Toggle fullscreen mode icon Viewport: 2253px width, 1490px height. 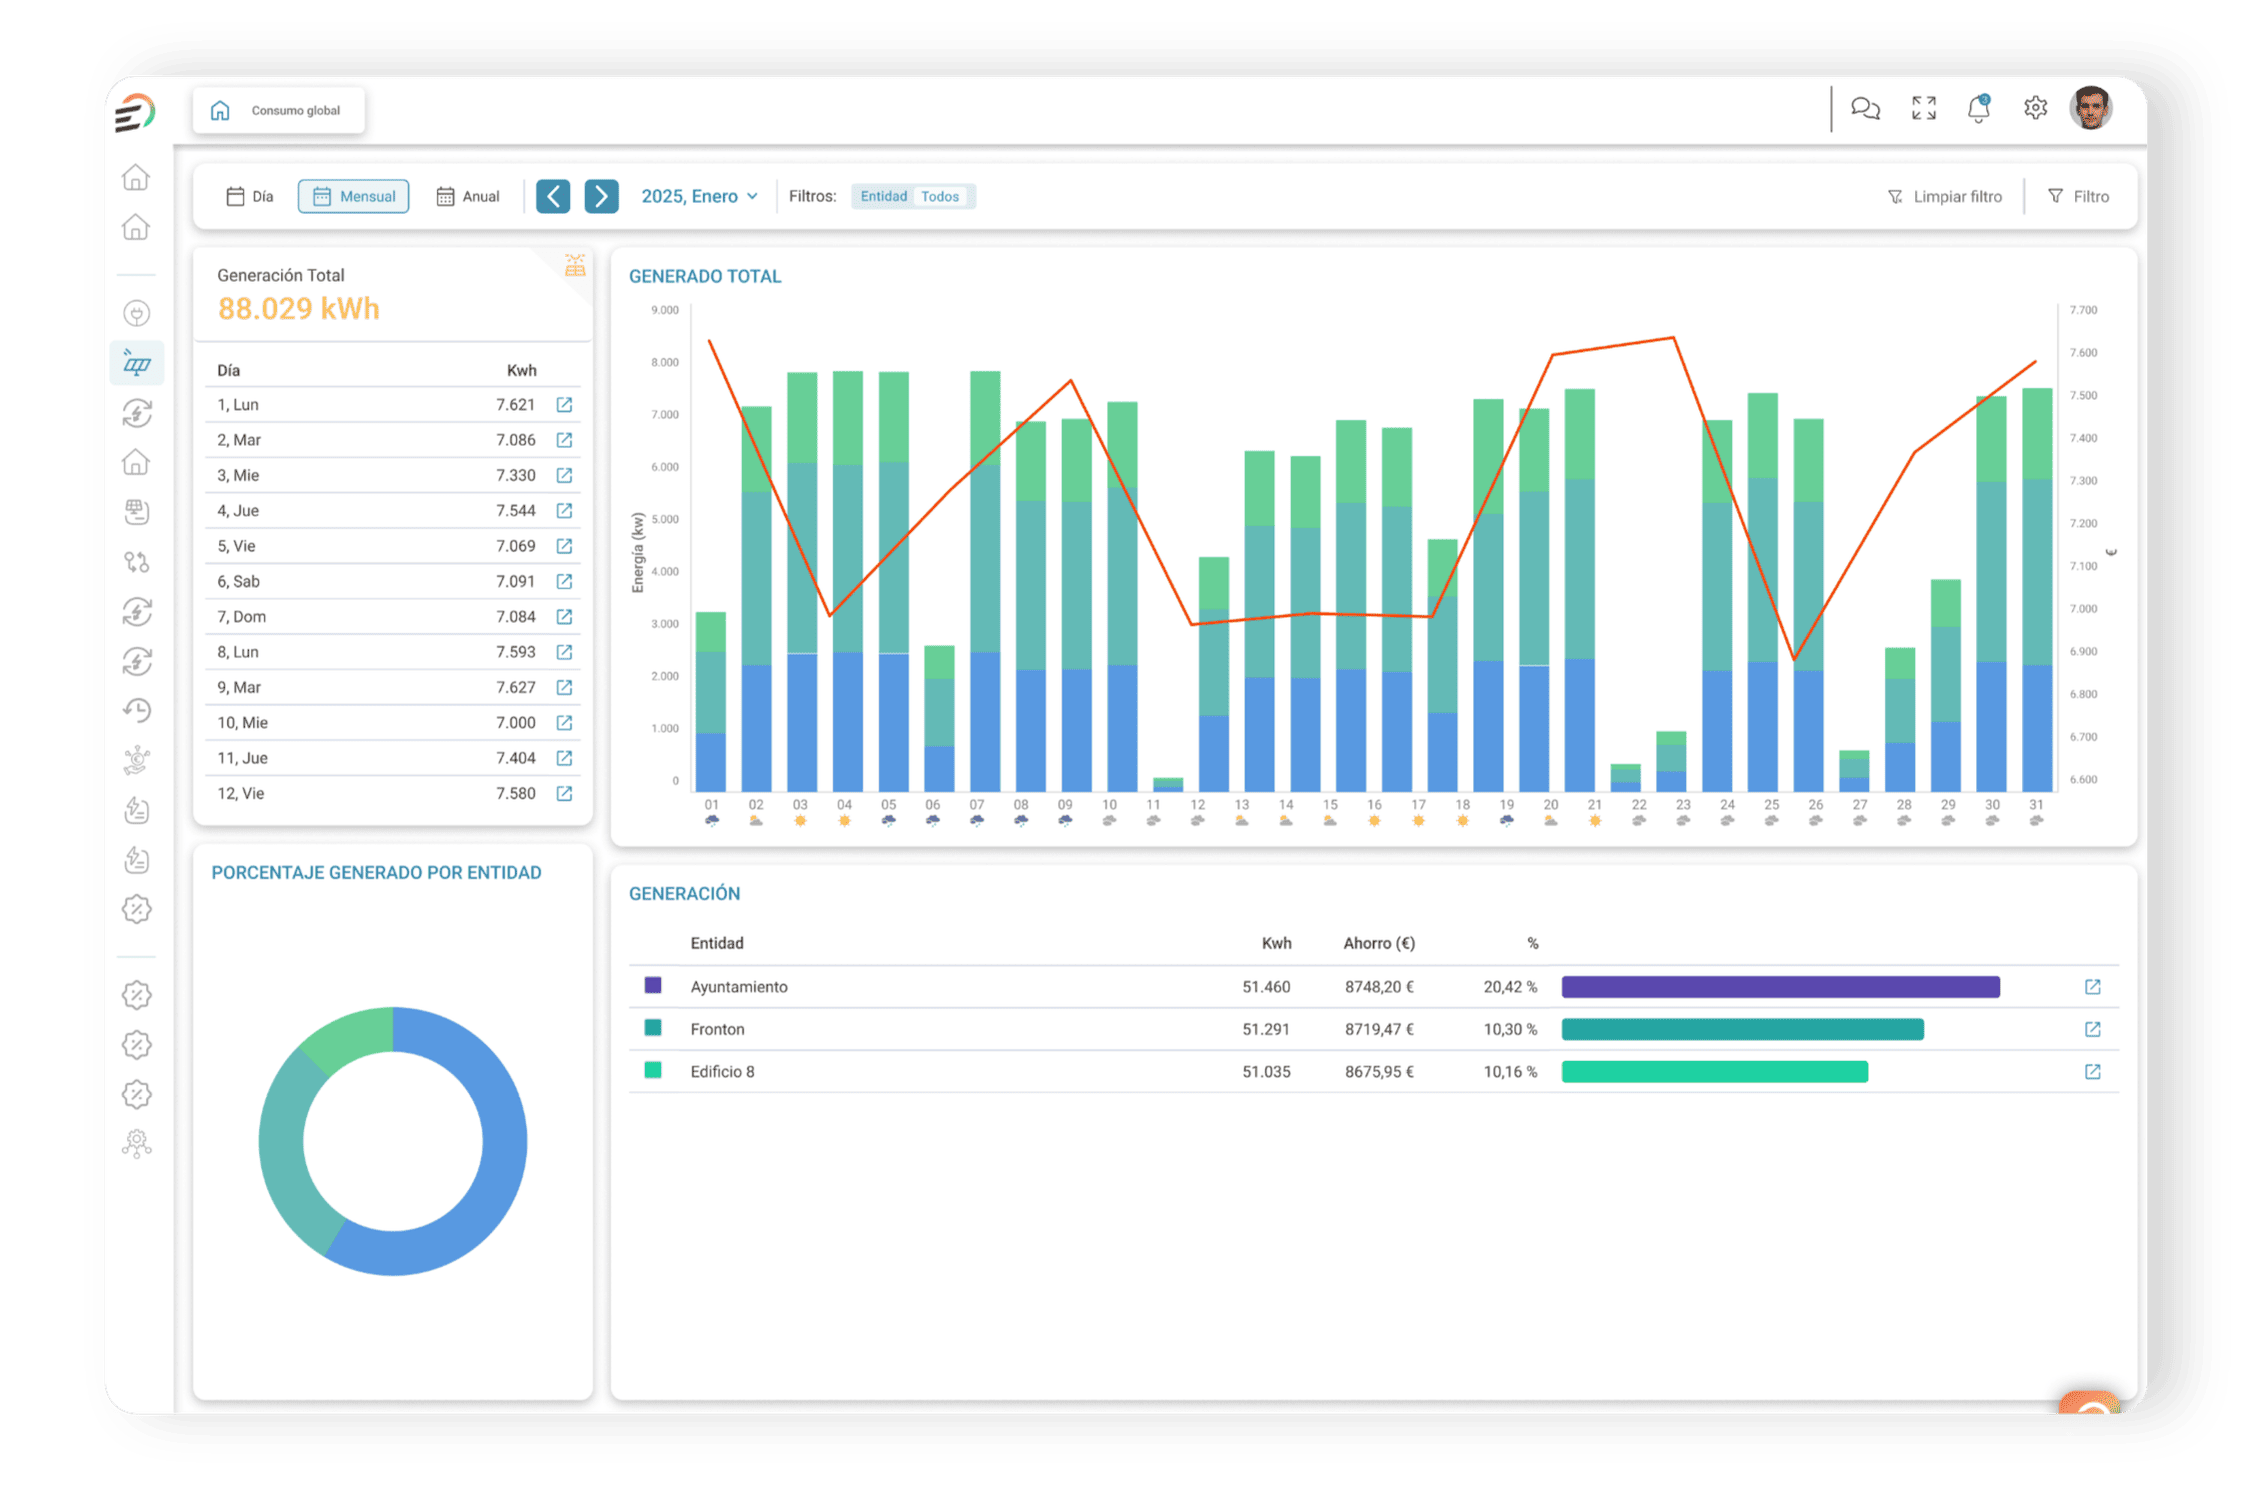(x=1923, y=108)
